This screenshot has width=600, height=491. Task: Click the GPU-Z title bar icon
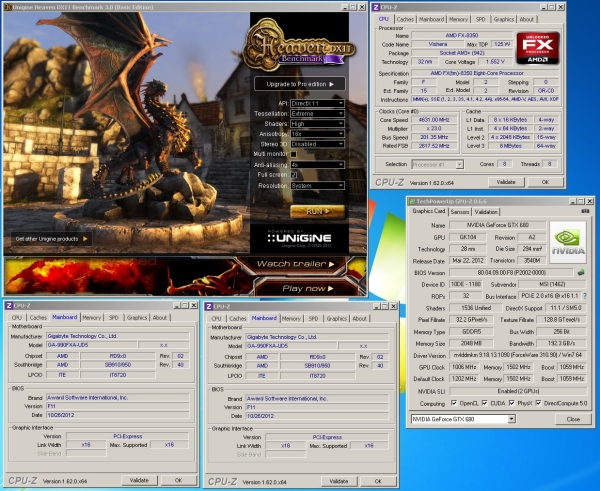pyautogui.click(x=412, y=201)
